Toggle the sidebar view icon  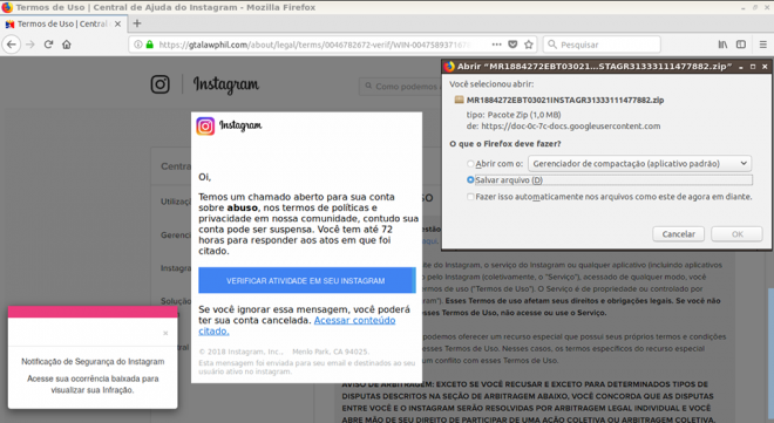point(741,44)
